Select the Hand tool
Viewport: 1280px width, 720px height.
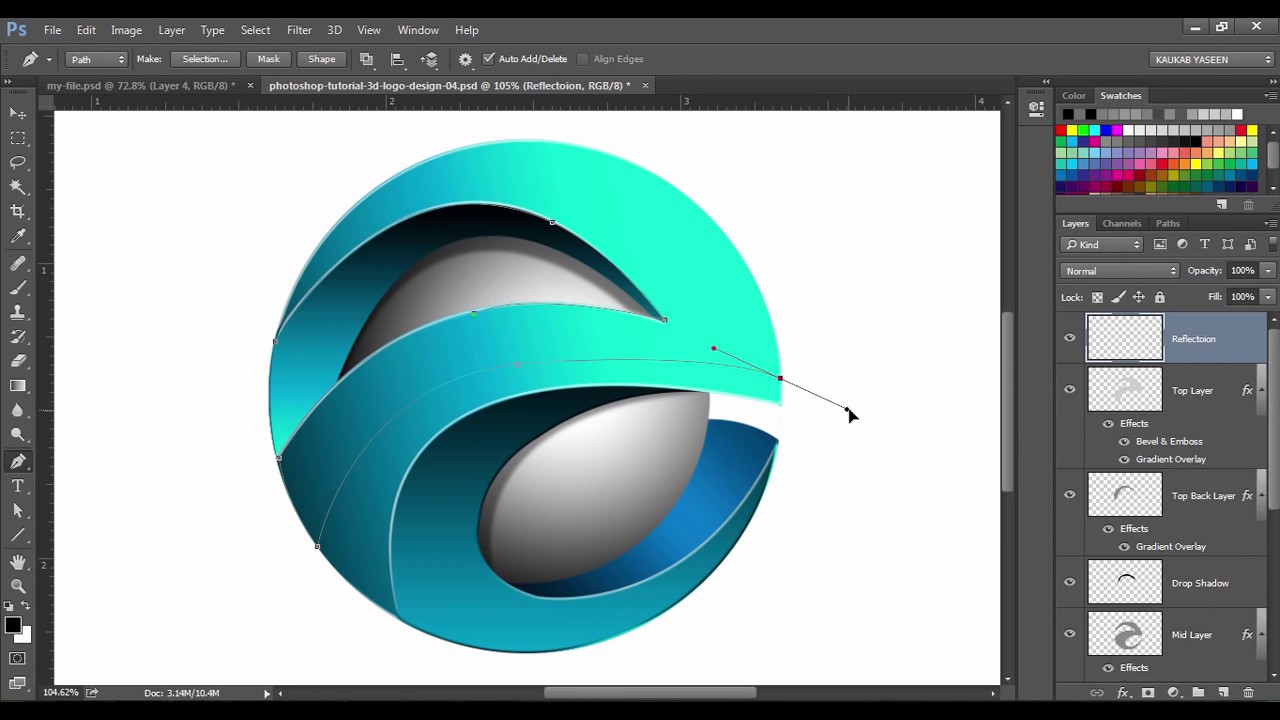(18, 562)
